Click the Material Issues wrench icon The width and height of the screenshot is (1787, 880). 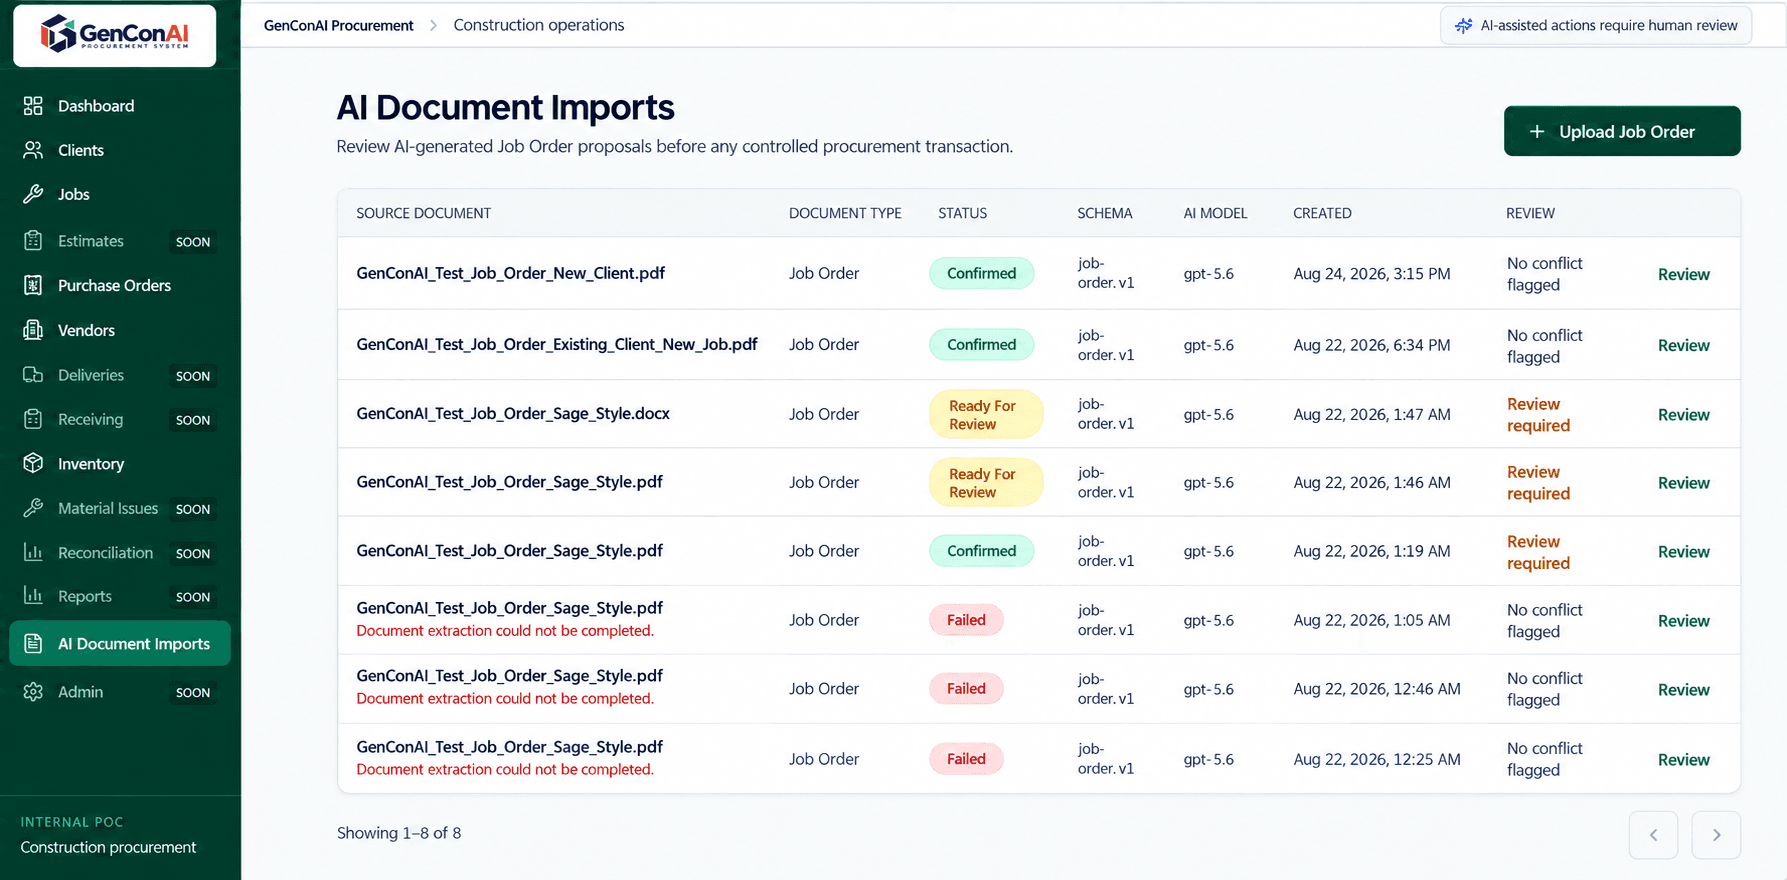coord(33,508)
